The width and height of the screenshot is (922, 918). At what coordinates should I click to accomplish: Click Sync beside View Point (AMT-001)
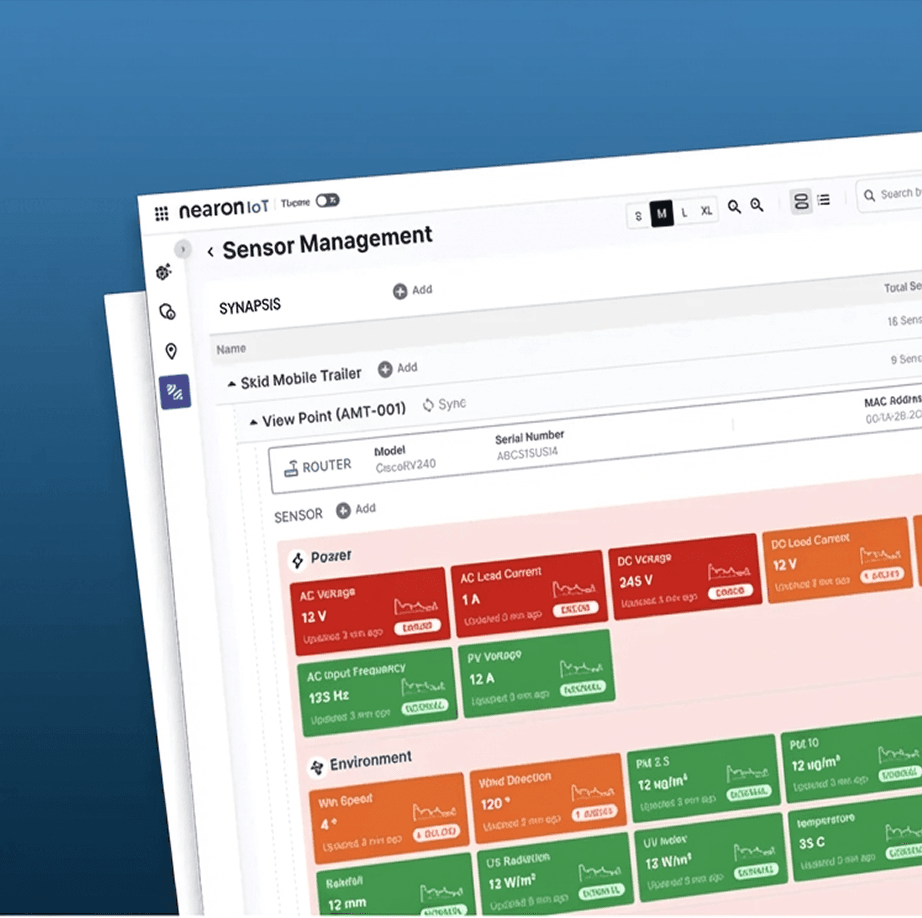click(444, 405)
